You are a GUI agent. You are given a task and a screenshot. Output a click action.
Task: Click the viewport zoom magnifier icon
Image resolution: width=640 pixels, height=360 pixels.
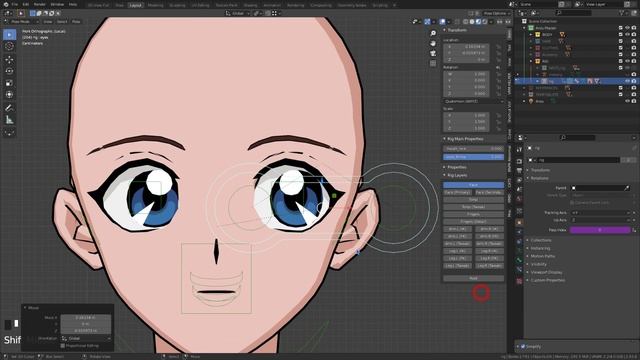tap(433, 33)
